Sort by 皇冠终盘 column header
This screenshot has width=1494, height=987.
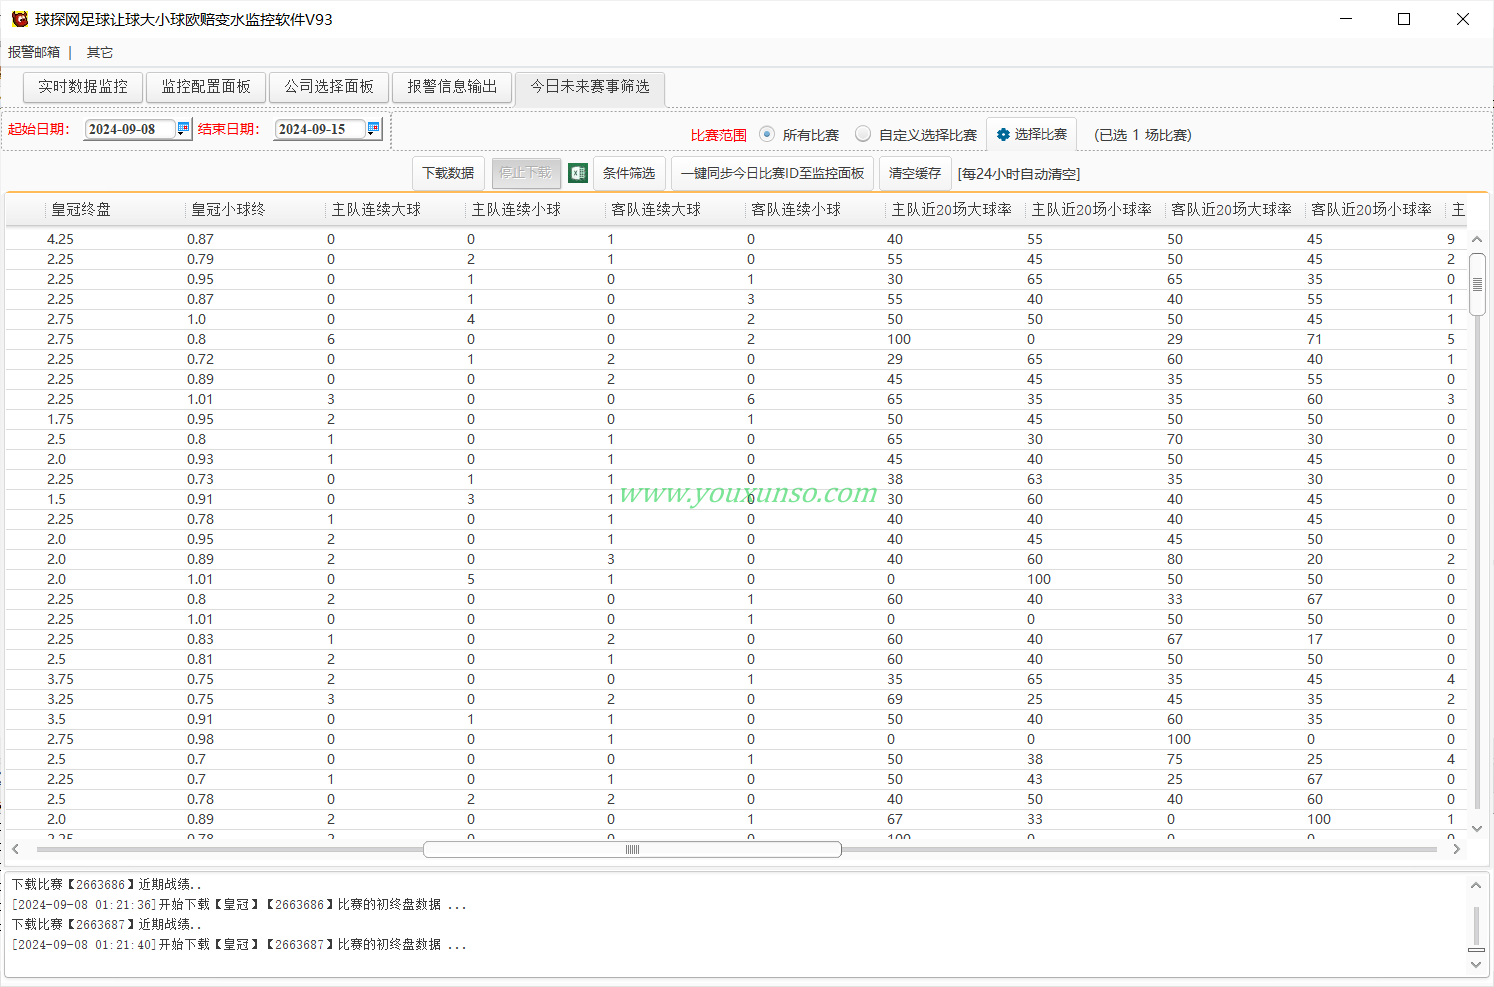click(x=116, y=209)
